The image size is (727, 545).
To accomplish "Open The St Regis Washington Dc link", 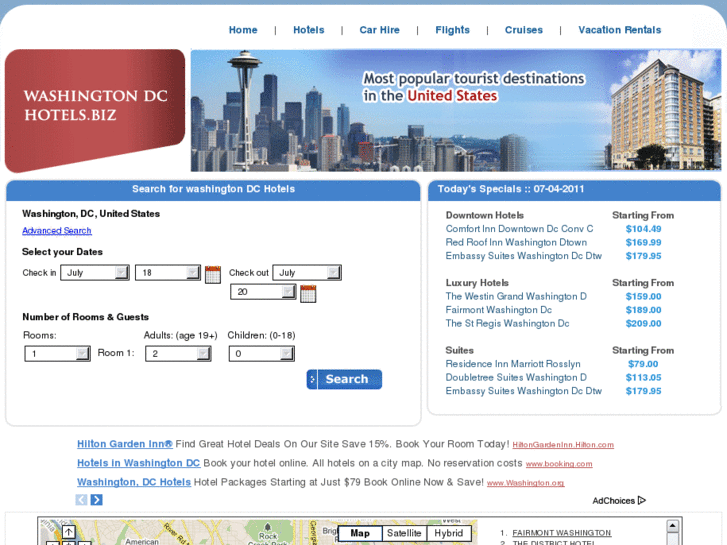I will click(x=507, y=323).
